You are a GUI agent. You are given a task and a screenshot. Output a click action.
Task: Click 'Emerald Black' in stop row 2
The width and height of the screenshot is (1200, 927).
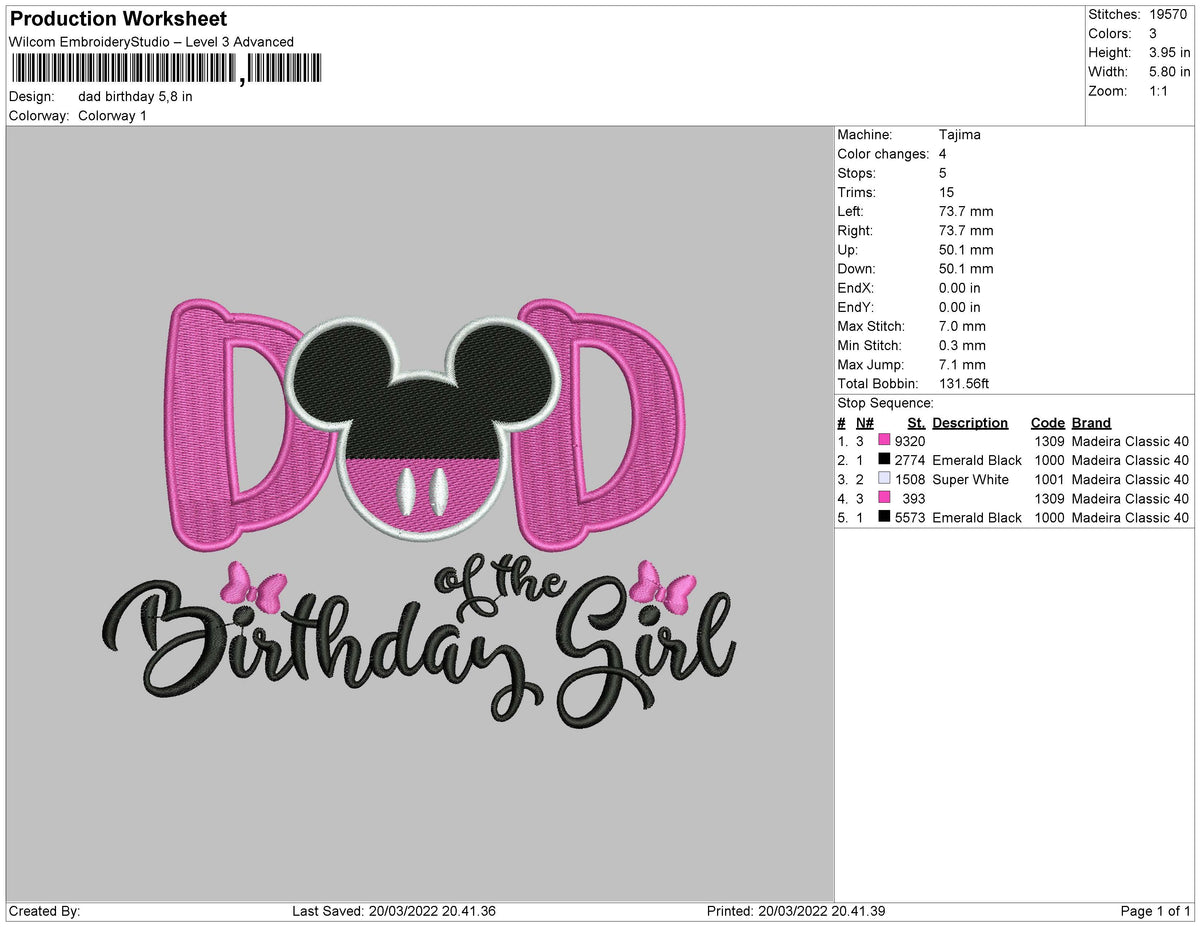977,460
